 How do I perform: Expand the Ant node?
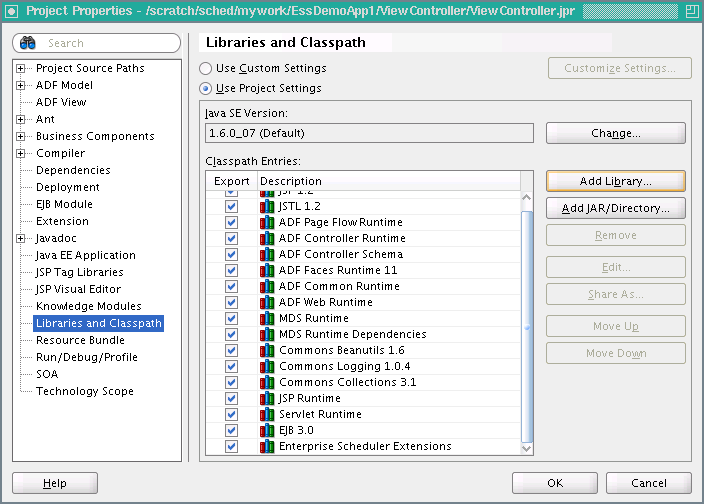click(x=20, y=119)
